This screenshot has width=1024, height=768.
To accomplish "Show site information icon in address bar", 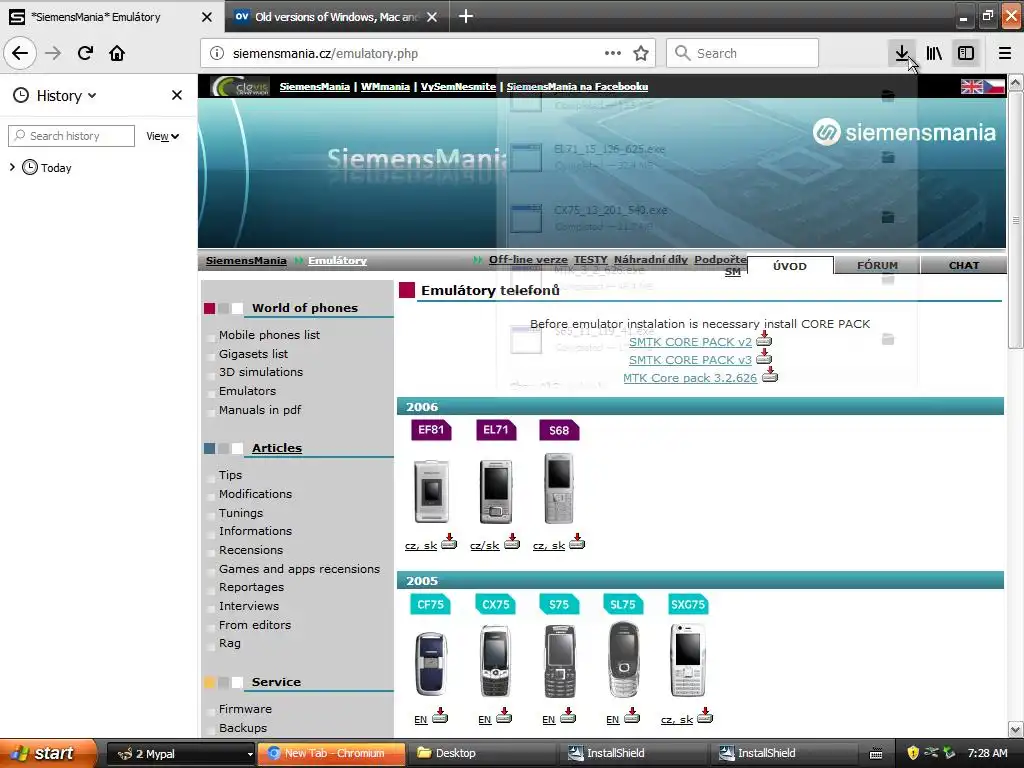I will [x=217, y=53].
